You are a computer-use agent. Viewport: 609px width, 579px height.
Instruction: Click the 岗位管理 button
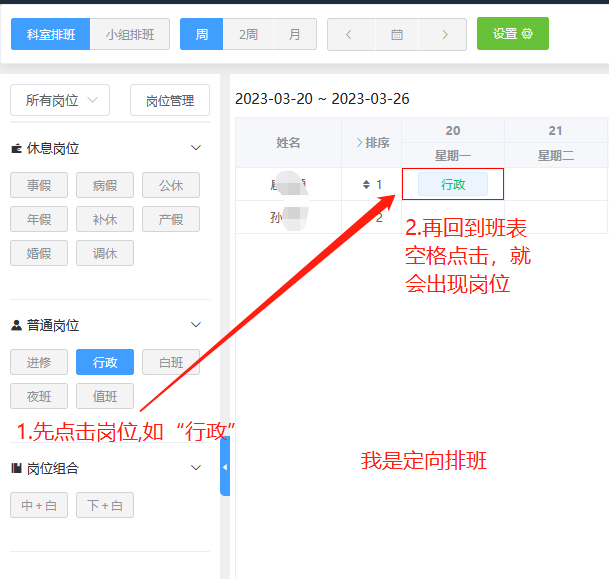point(169,100)
